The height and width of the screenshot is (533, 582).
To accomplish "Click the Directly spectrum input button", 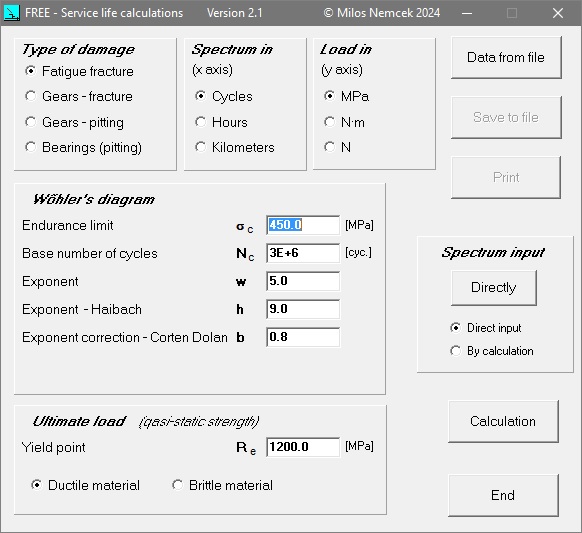I will click(494, 288).
